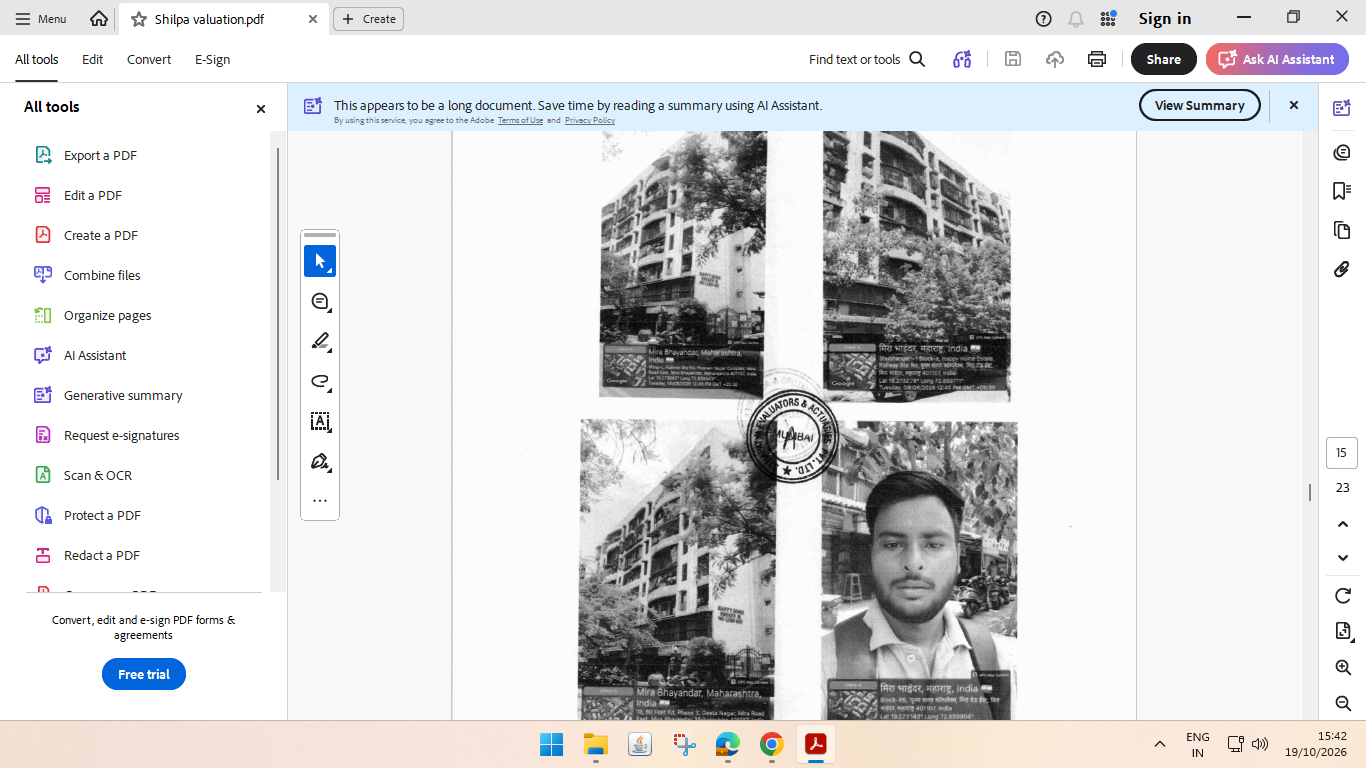This screenshot has width=1366, height=768.
Task: Pick the highlighter tool
Action: click(x=320, y=341)
